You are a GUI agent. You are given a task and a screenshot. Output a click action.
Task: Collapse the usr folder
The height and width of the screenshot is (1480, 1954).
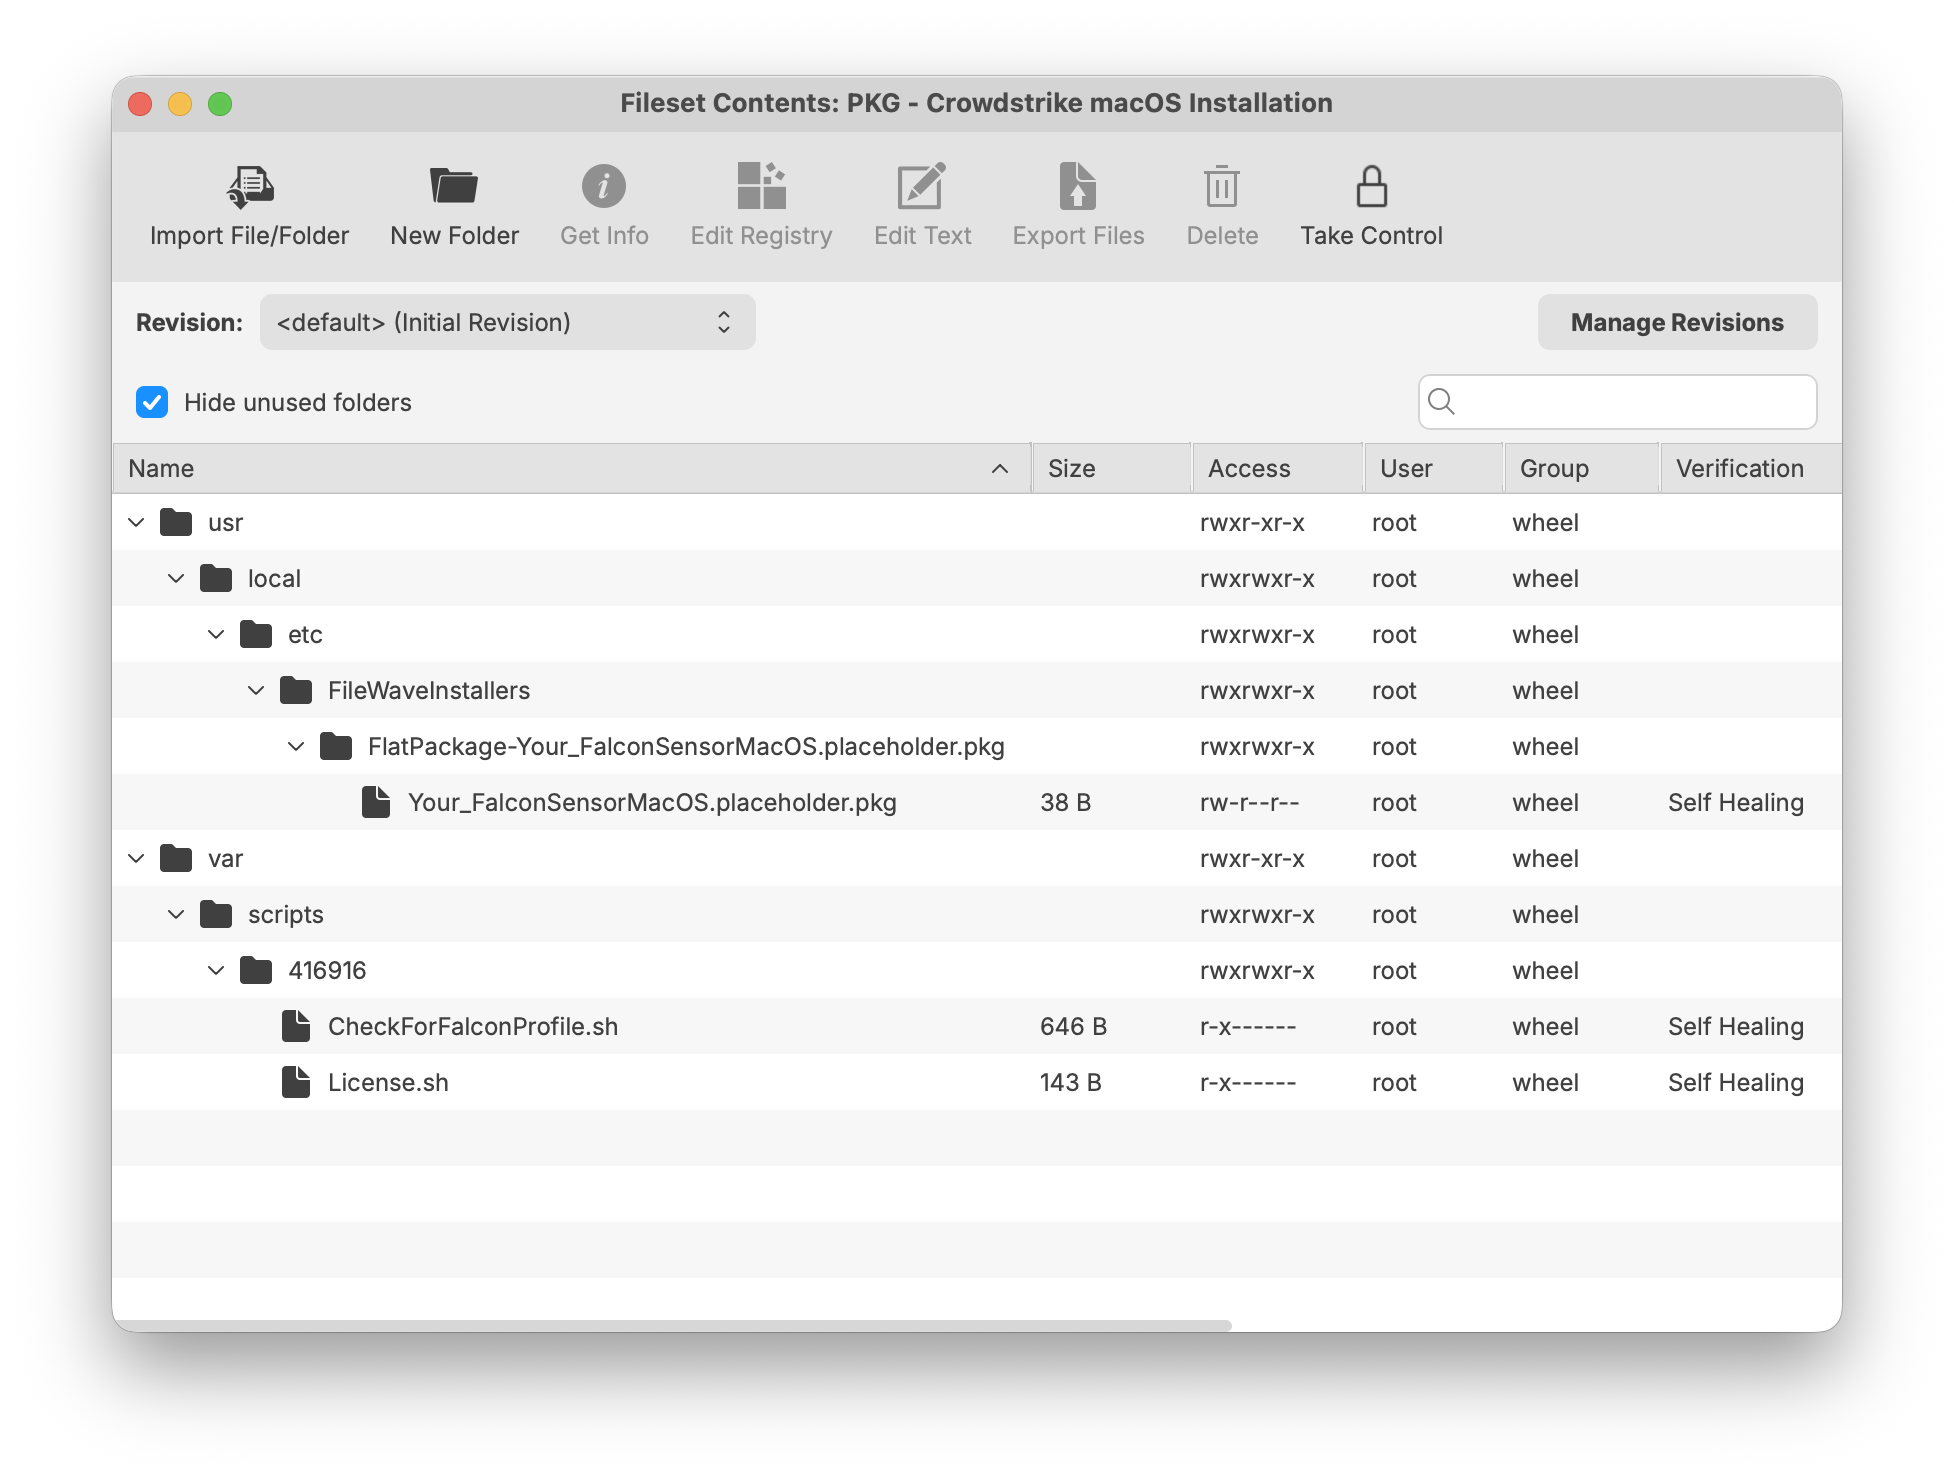point(137,522)
